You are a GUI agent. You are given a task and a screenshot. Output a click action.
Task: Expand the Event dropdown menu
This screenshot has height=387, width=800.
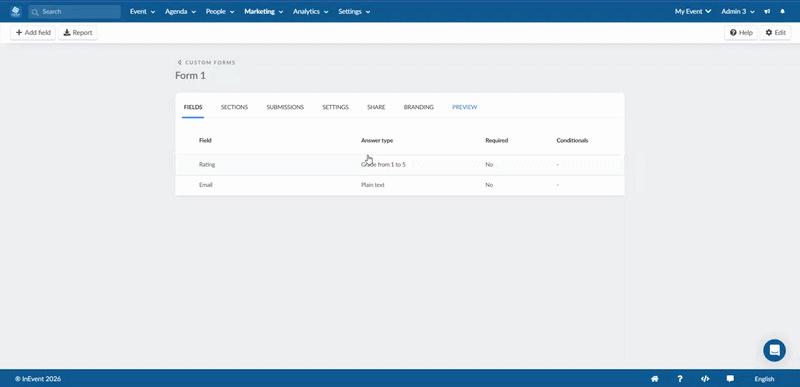pyautogui.click(x=142, y=11)
